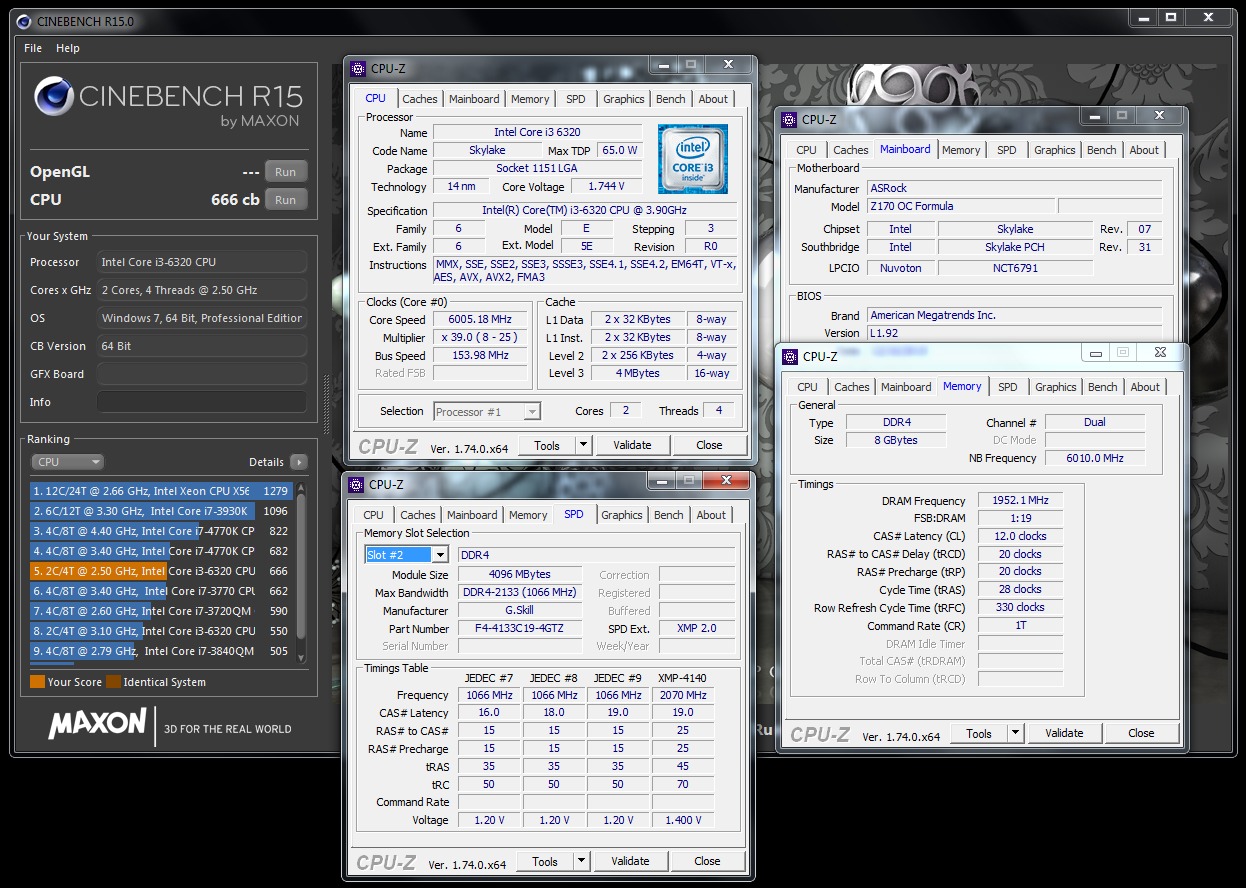Run the OpenGL benchmark test
The height and width of the screenshot is (888, 1246).
pyautogui.click(x=285, y=171)
